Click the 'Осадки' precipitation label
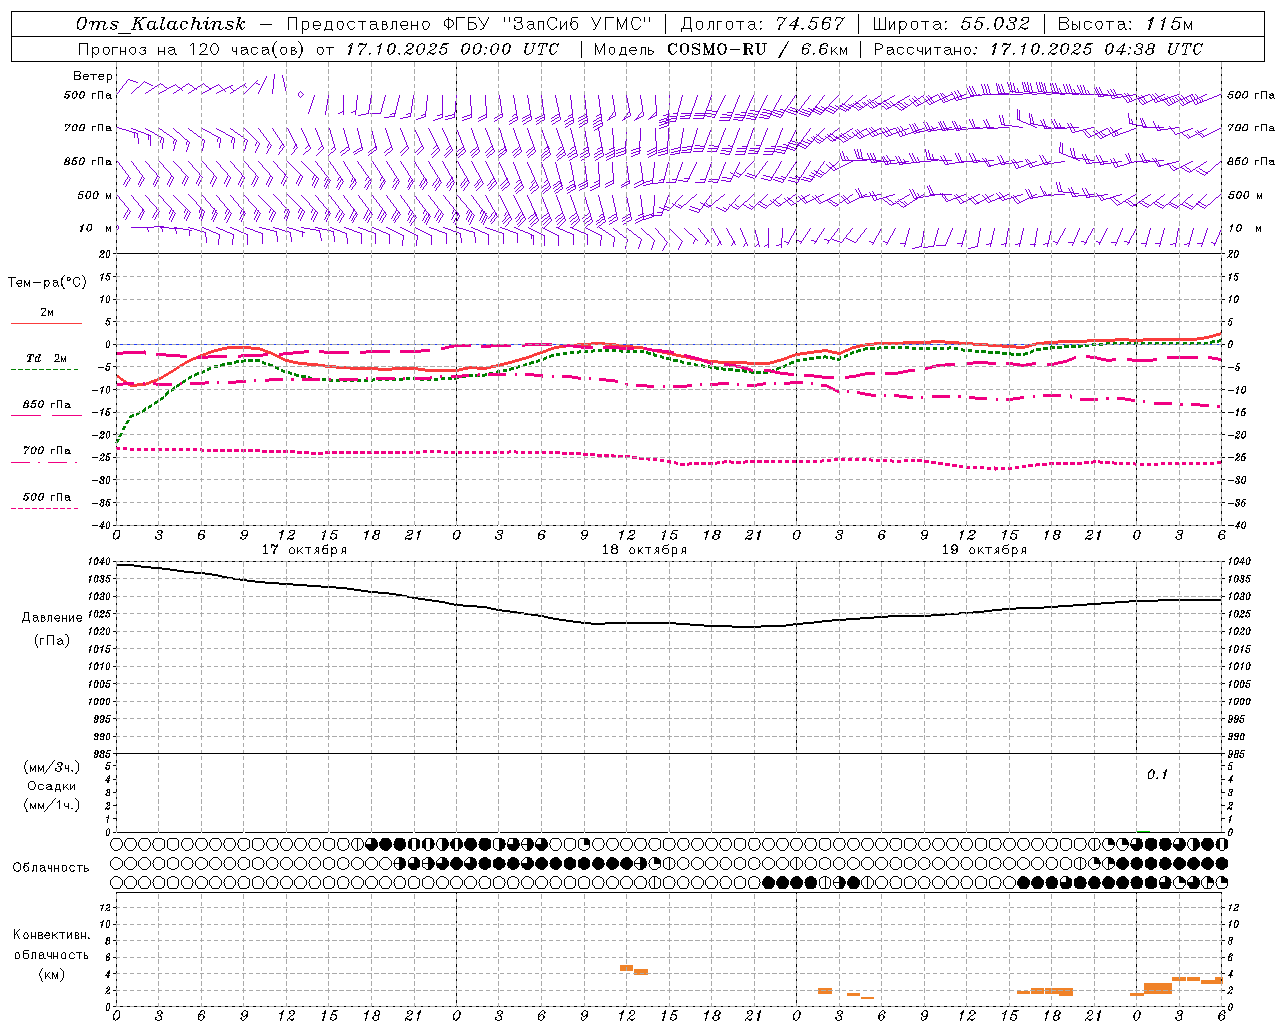Image resolution: width=1280 pixels, height=1024 pixels. click(x=52, y=786)
